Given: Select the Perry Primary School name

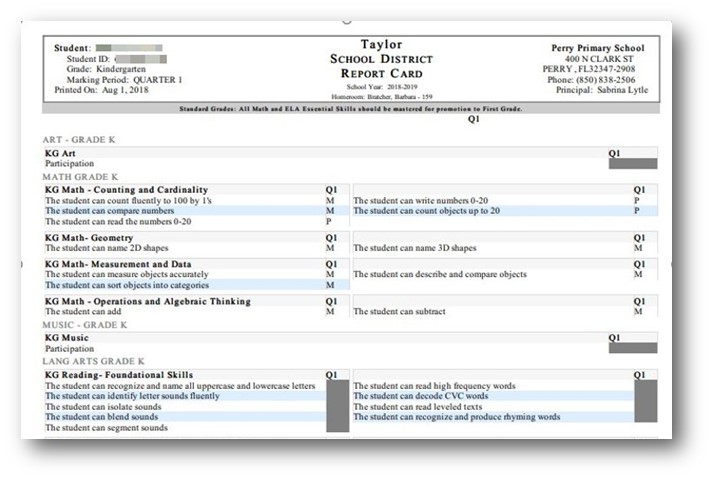Looking at the screenshot, I should point(598,48).
